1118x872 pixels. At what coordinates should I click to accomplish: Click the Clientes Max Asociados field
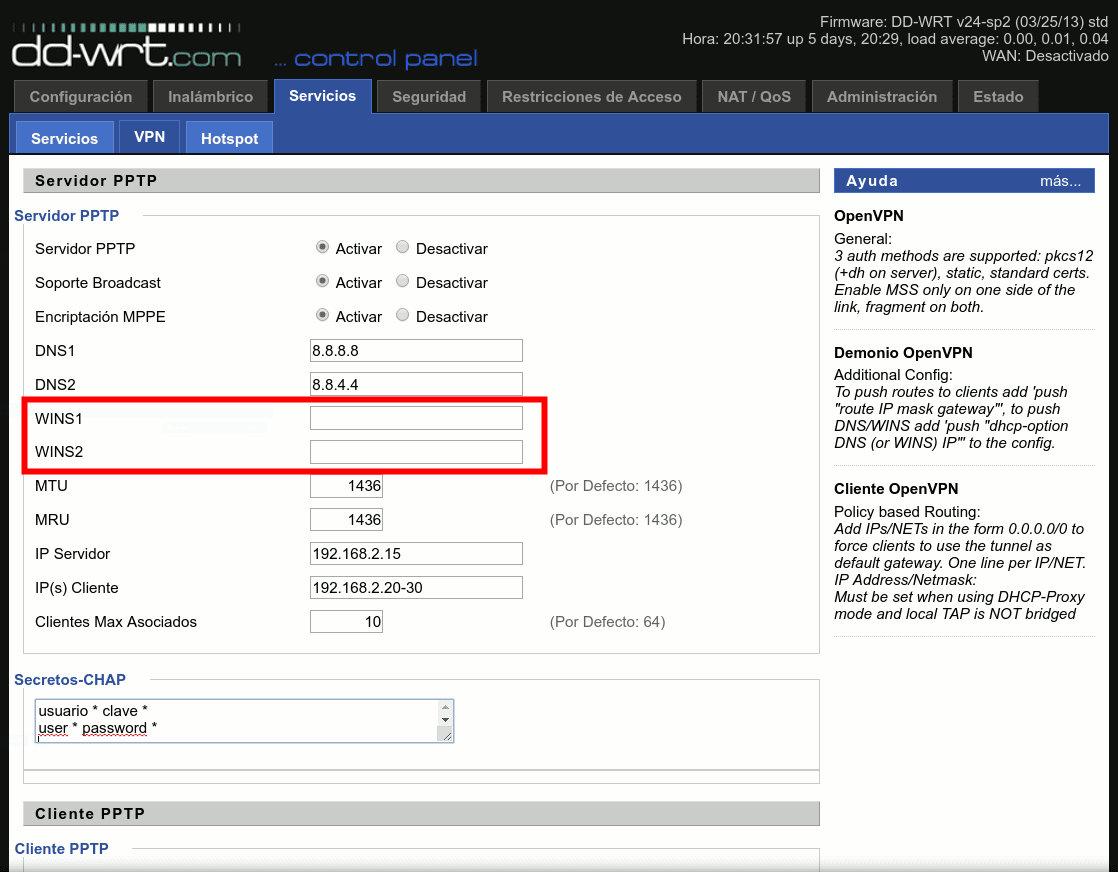347,622
